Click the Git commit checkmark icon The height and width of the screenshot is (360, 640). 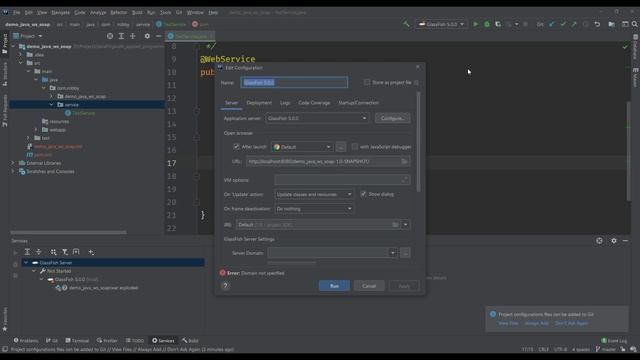[x=563, y=24]
